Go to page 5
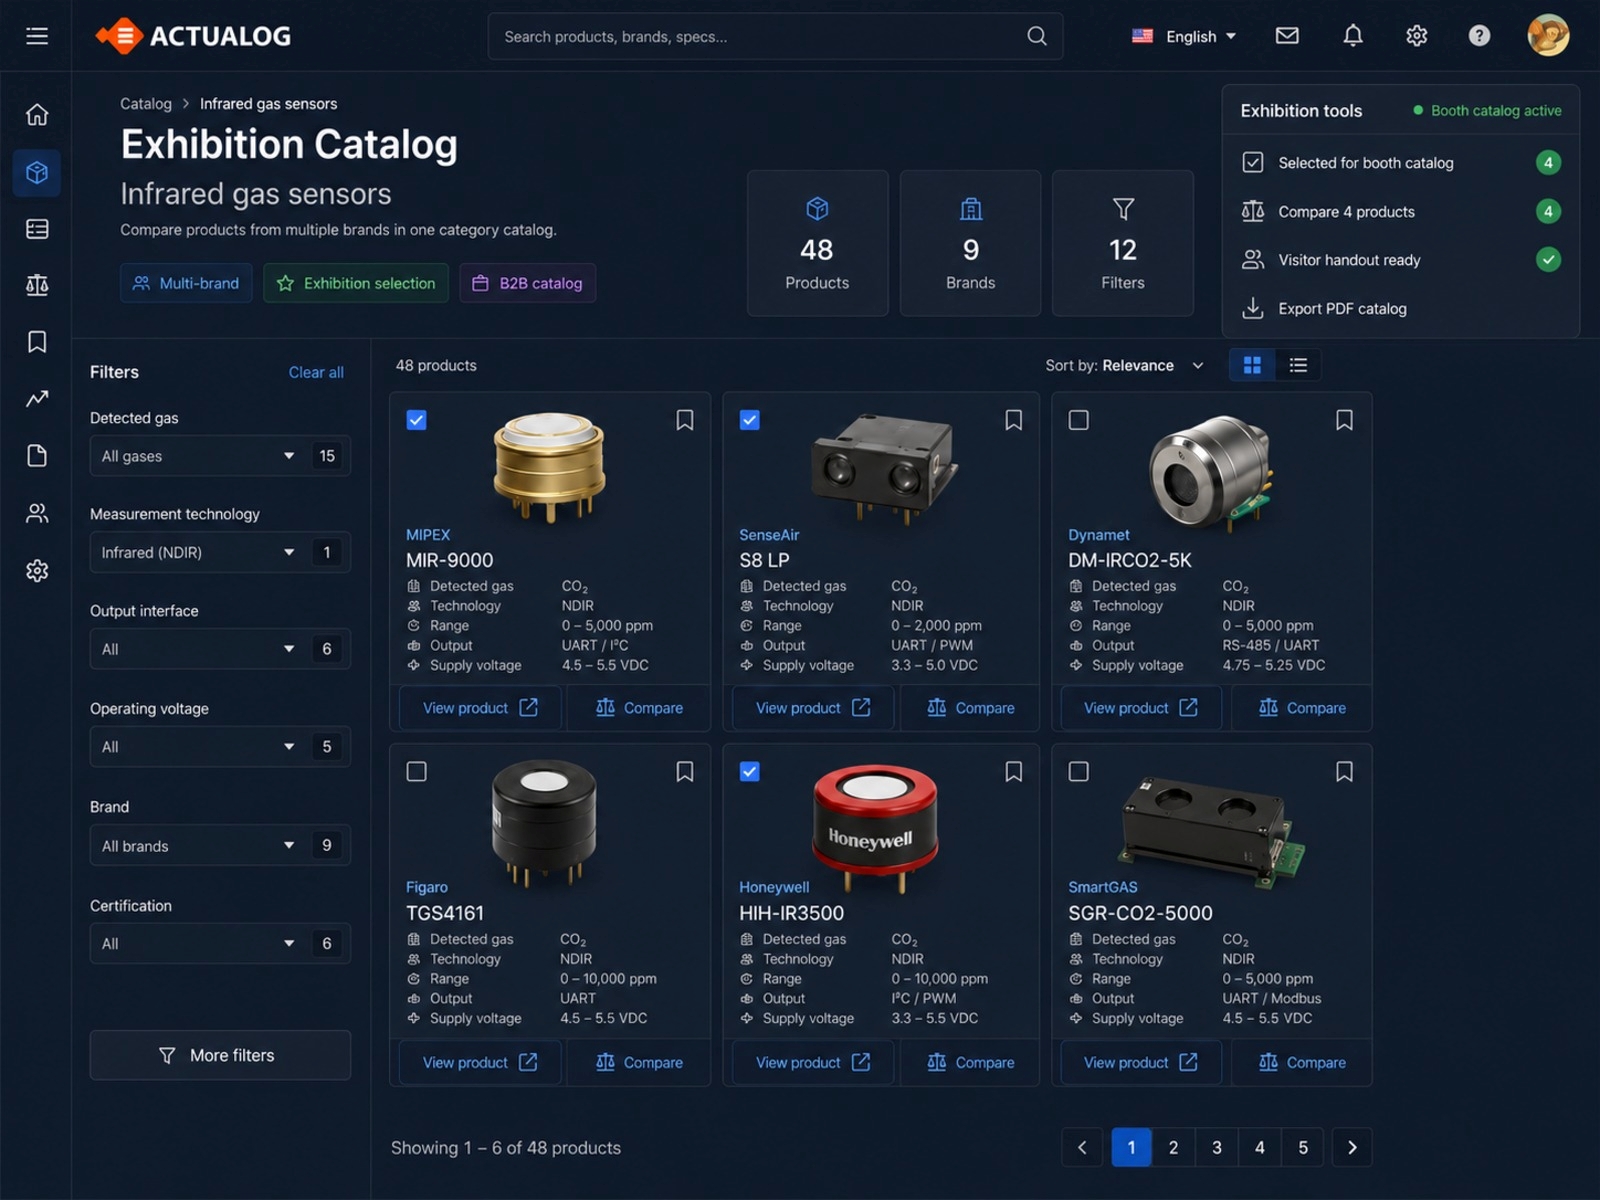This screenshot has width=1600, height=1200. point(1303,1148)
